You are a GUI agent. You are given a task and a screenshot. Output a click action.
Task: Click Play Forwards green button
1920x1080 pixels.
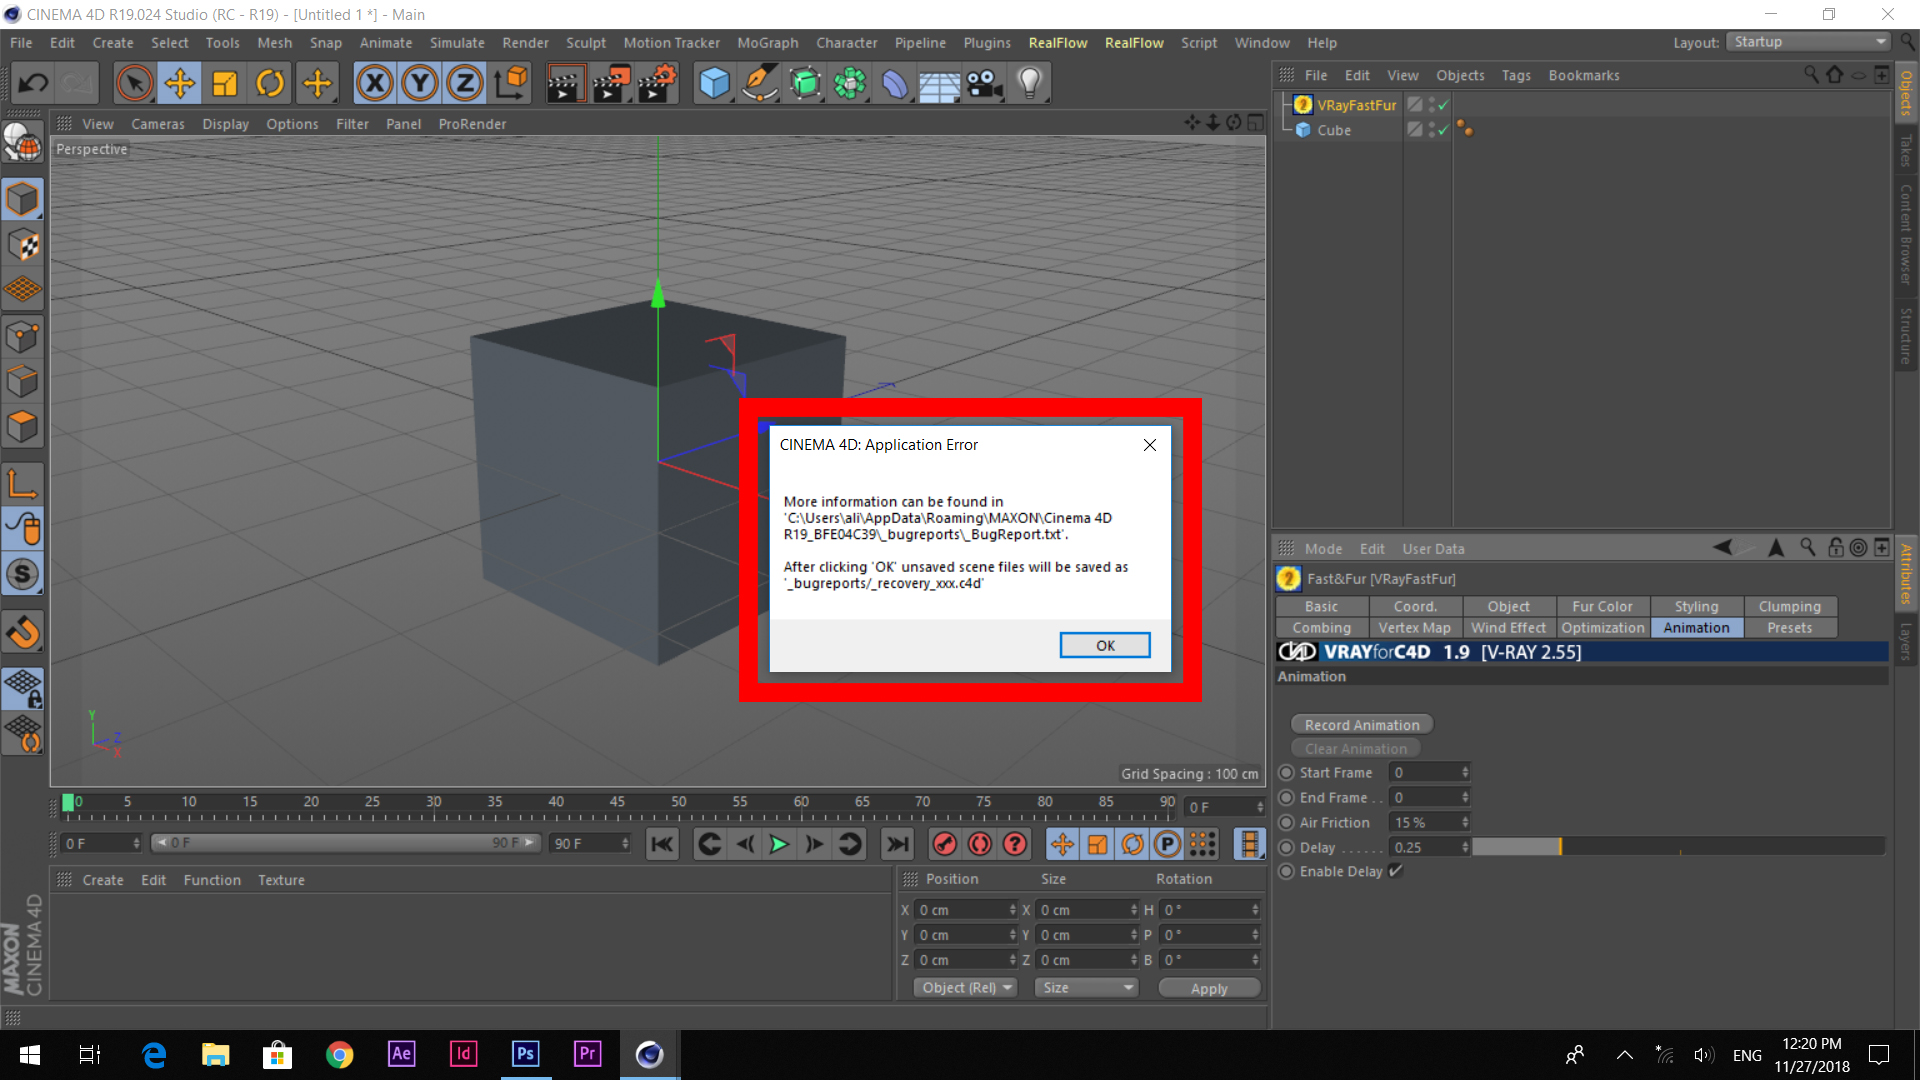(779, 844)
